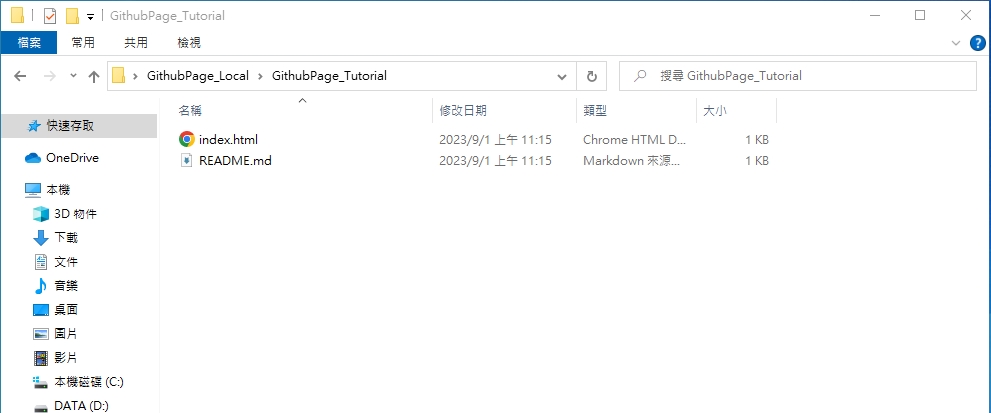
Task: Select the OneDrive cloud icon in sidebar
Action: click(x=32, y=158)
